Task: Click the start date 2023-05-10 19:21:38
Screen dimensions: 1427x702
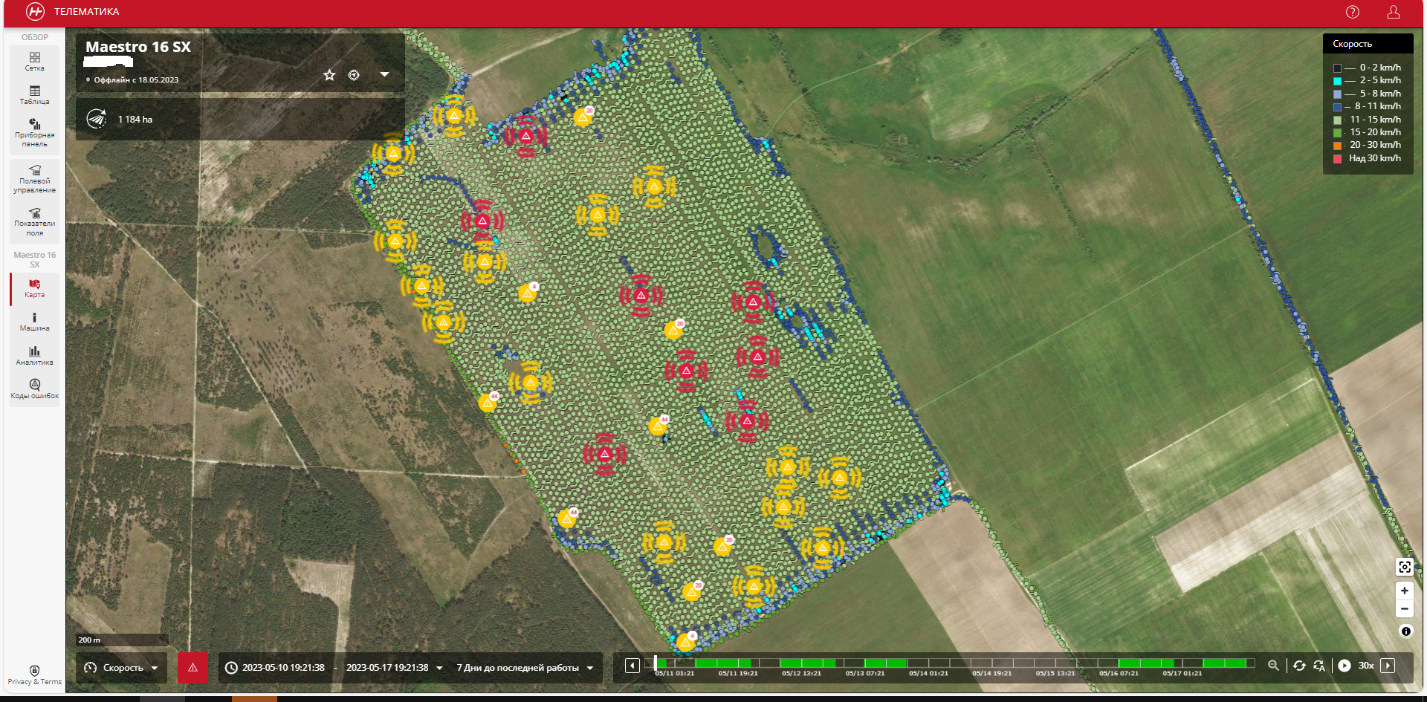Action: point(285,668)
